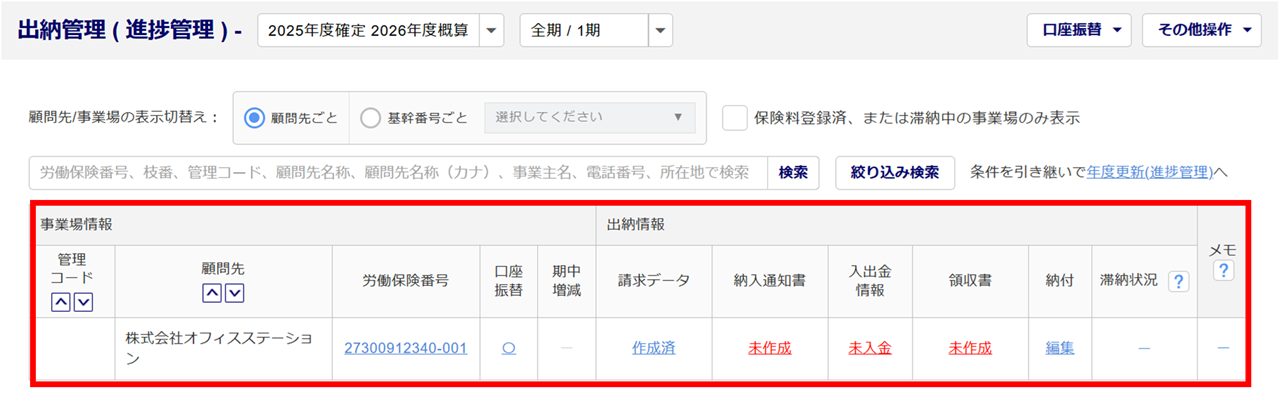Sort 管理コード ascending with up arrow
The height and width of the screenshot is (398, 1280).
[60, 302]
